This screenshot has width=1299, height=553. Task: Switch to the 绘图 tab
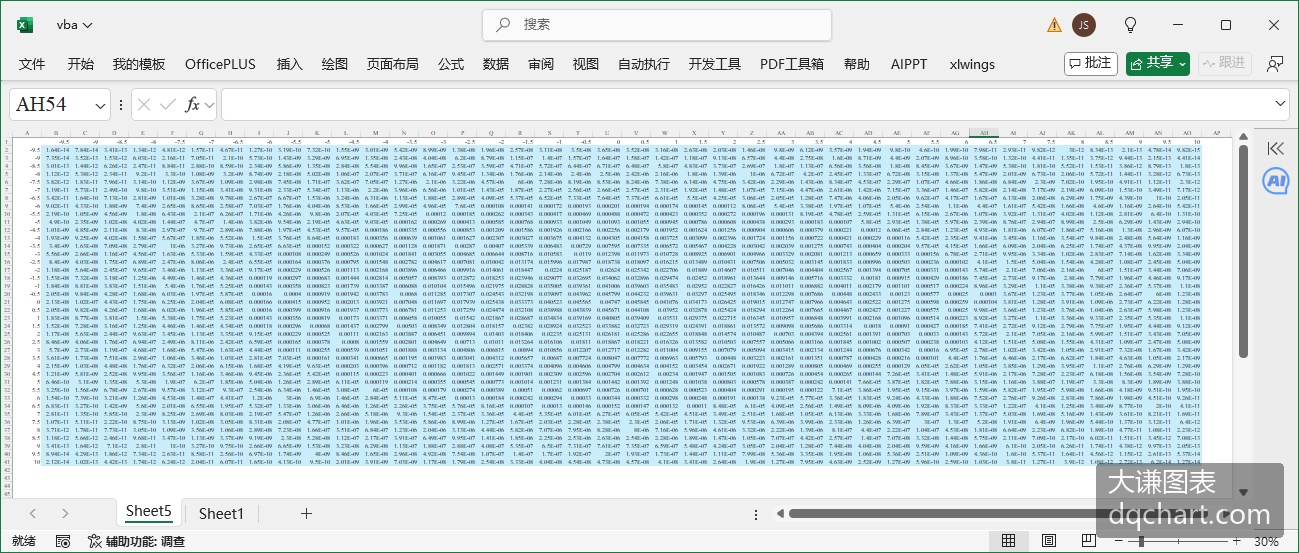point(335,64)
